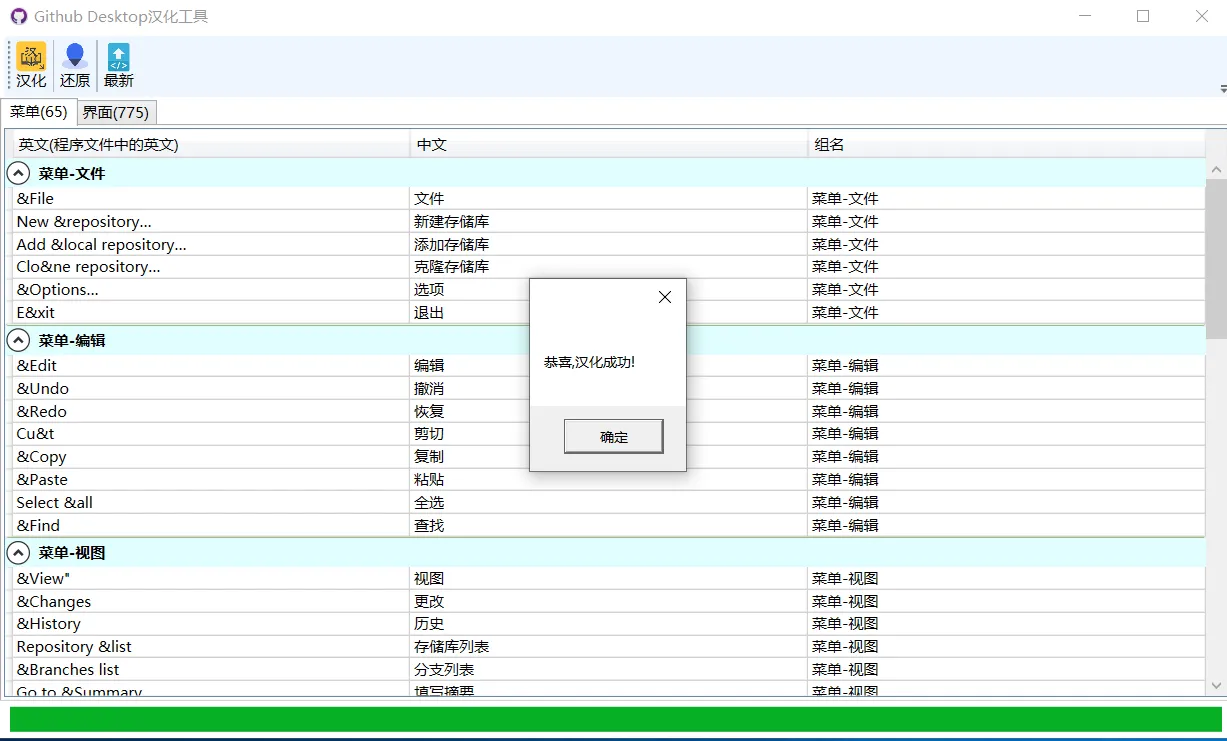
Task: Switch to the 菜单(65) tab
Action: pos(39,112)
